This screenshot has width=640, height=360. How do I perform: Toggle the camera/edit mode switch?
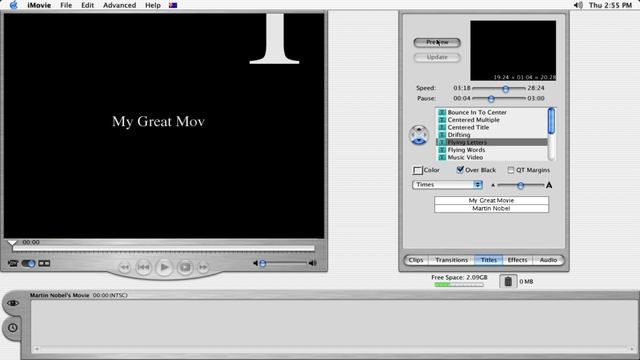tap(28, 264)
